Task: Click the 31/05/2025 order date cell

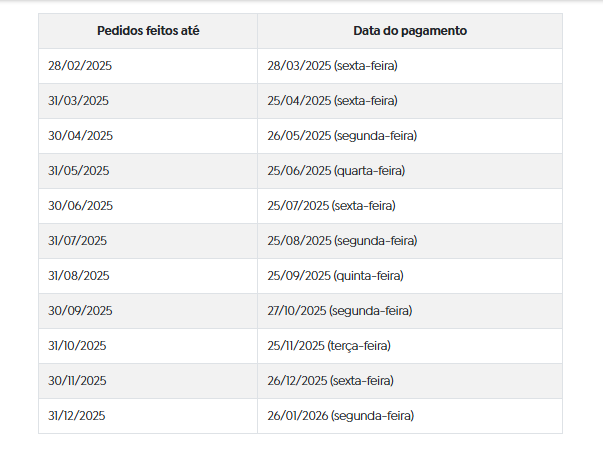Action: [x=148, y=171]
